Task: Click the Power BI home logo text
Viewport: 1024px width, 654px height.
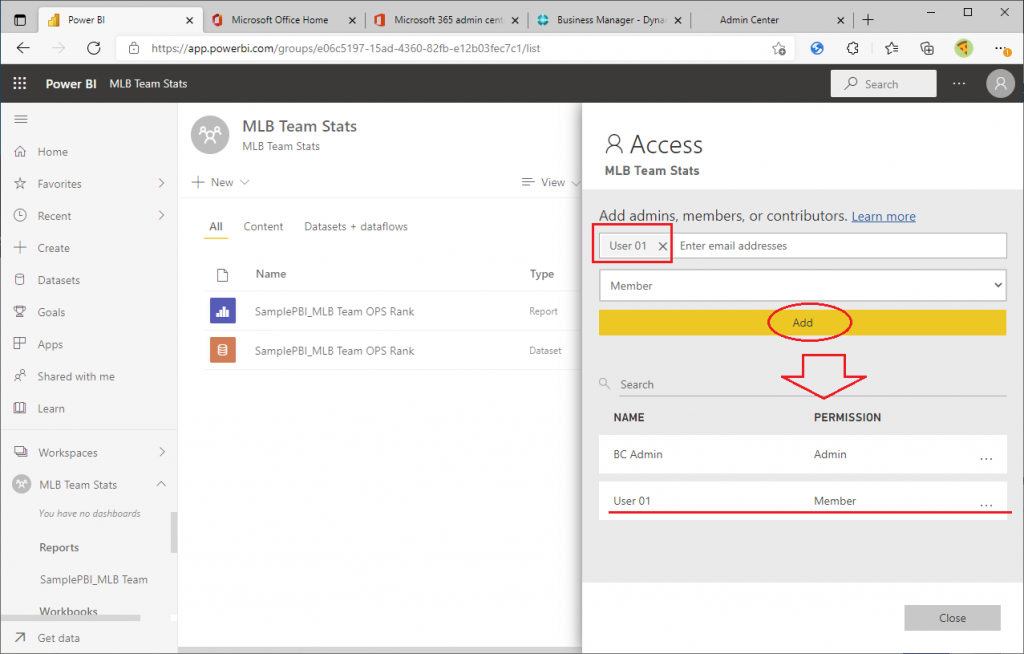Action: click(71, 84)
